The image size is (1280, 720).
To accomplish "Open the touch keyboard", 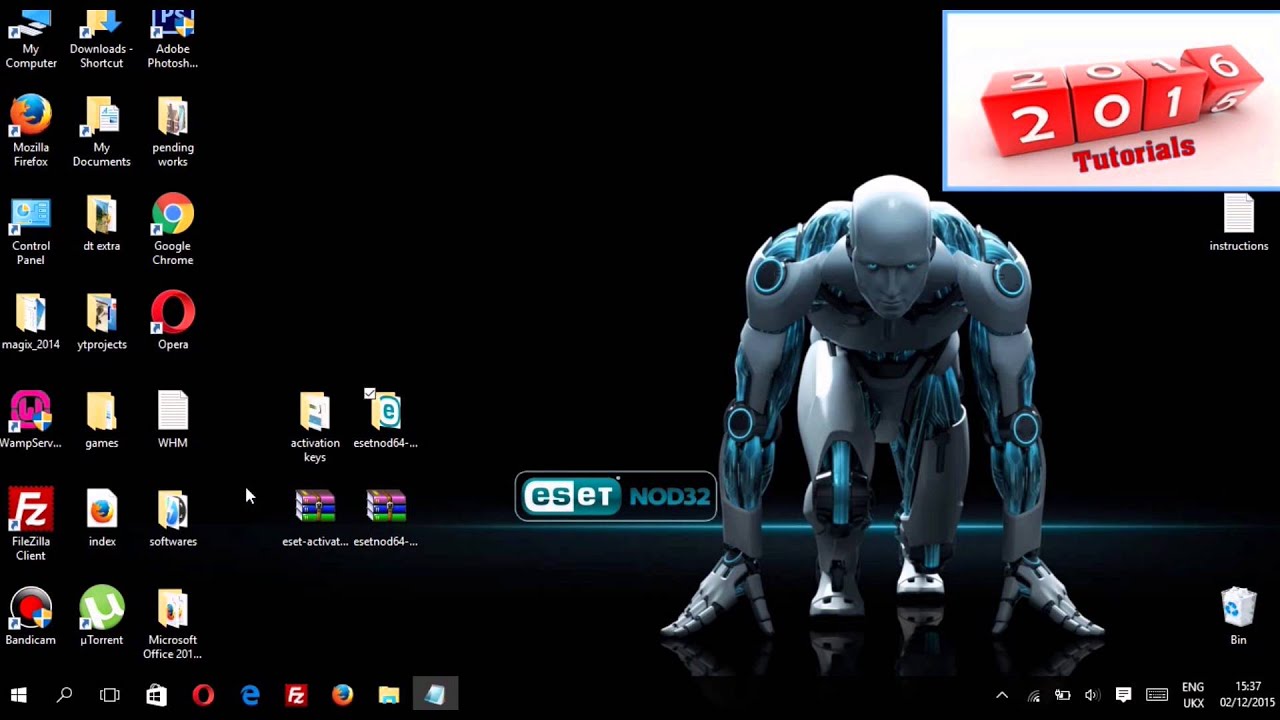I will [1157, 695].
